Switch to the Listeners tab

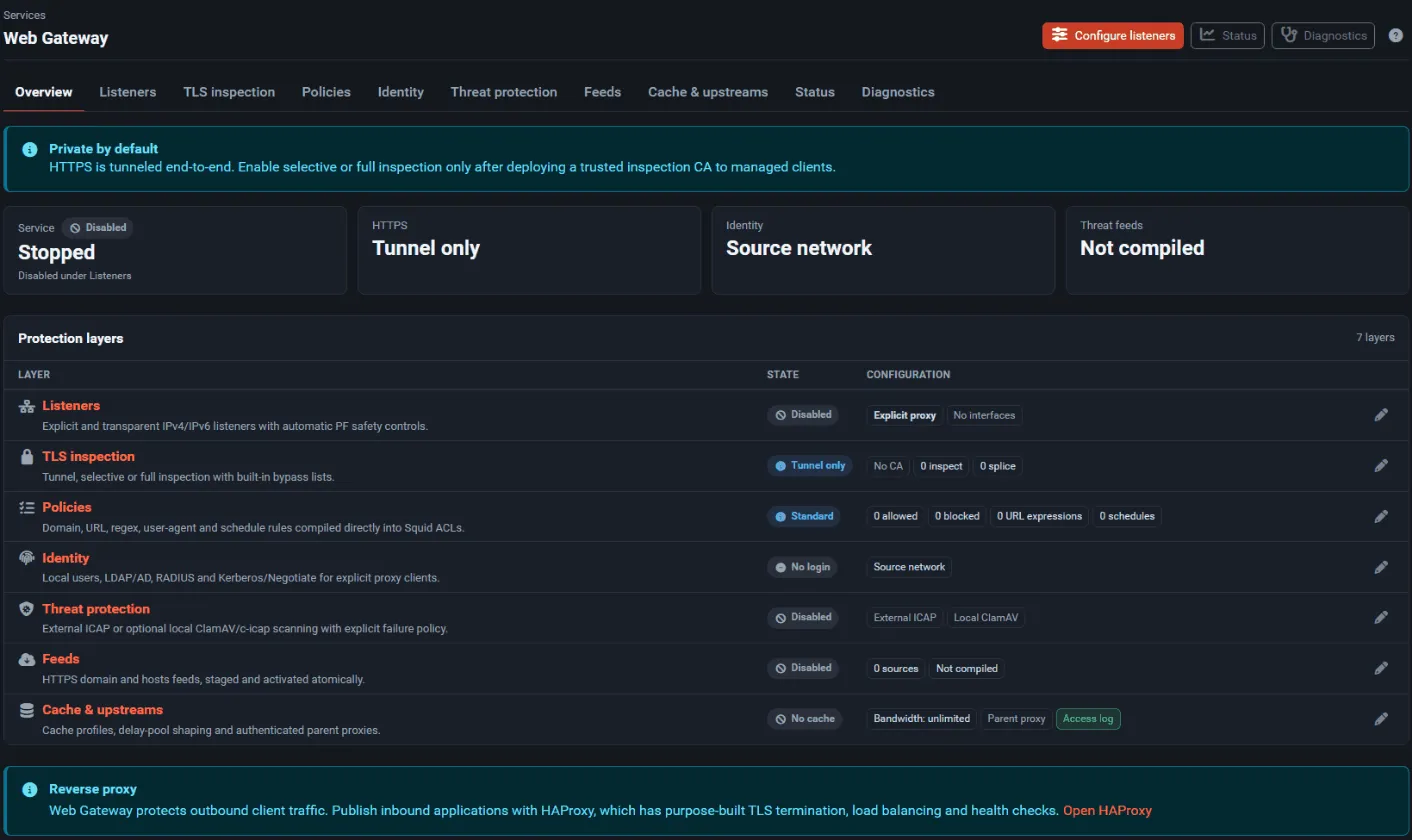click(128, 92)
